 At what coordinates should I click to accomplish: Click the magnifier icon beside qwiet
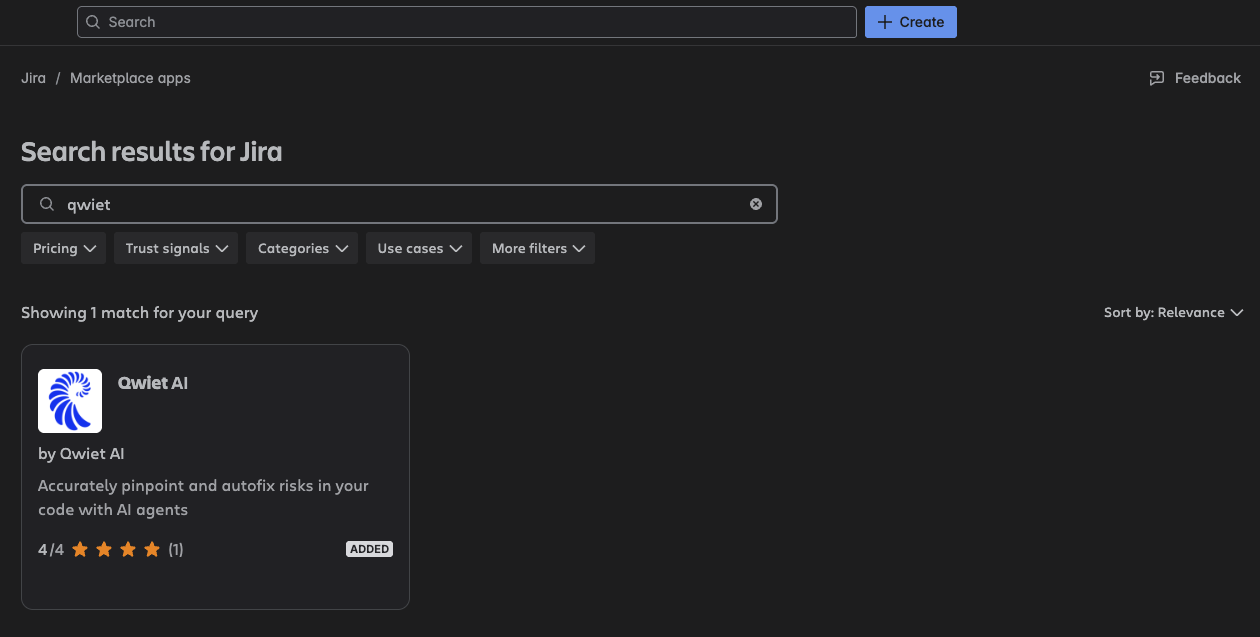[46, 204]
